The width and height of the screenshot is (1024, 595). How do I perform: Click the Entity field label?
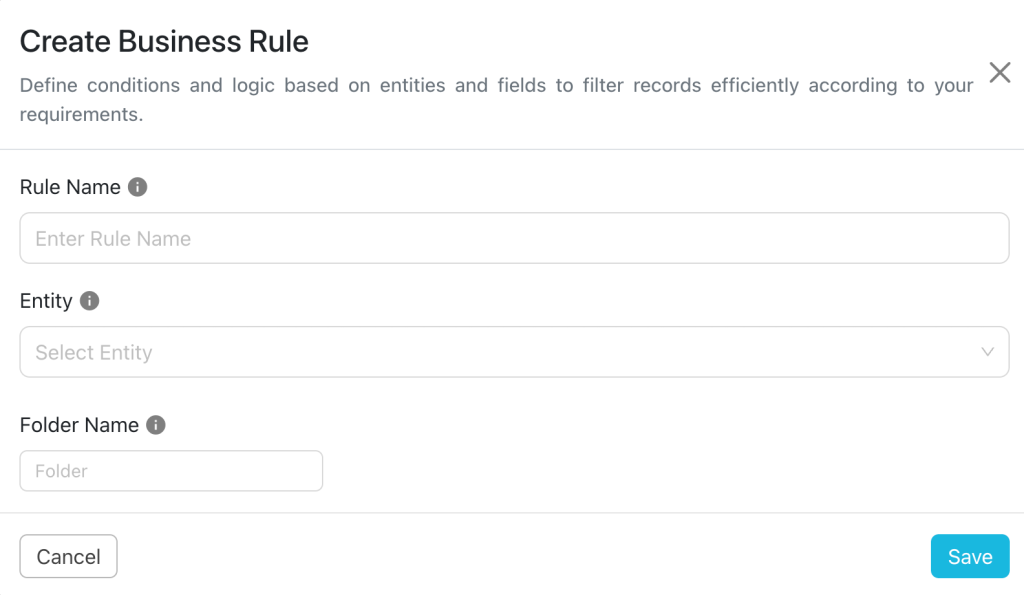46,301
